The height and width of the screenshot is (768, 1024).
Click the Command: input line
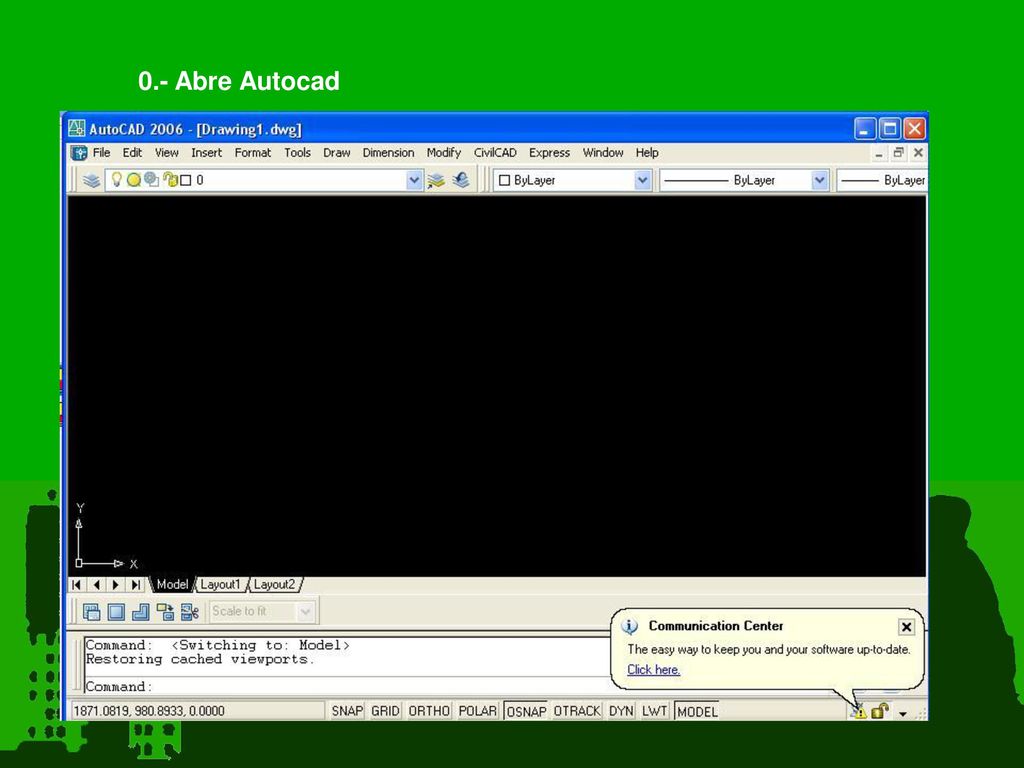click(346, 686)
